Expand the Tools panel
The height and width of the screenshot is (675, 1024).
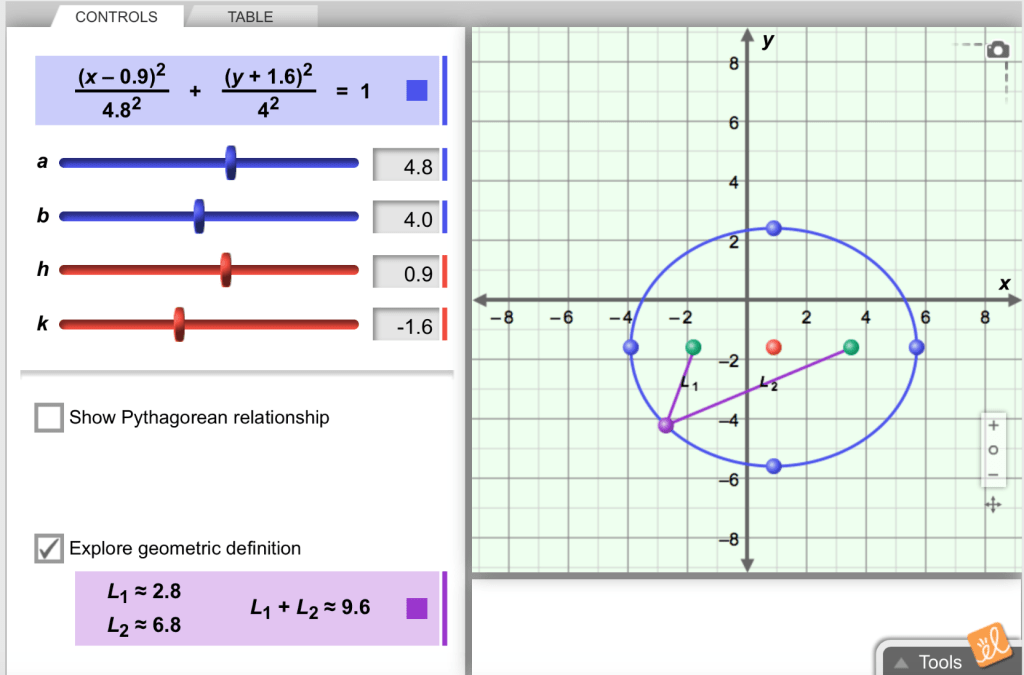coord(928,661)
